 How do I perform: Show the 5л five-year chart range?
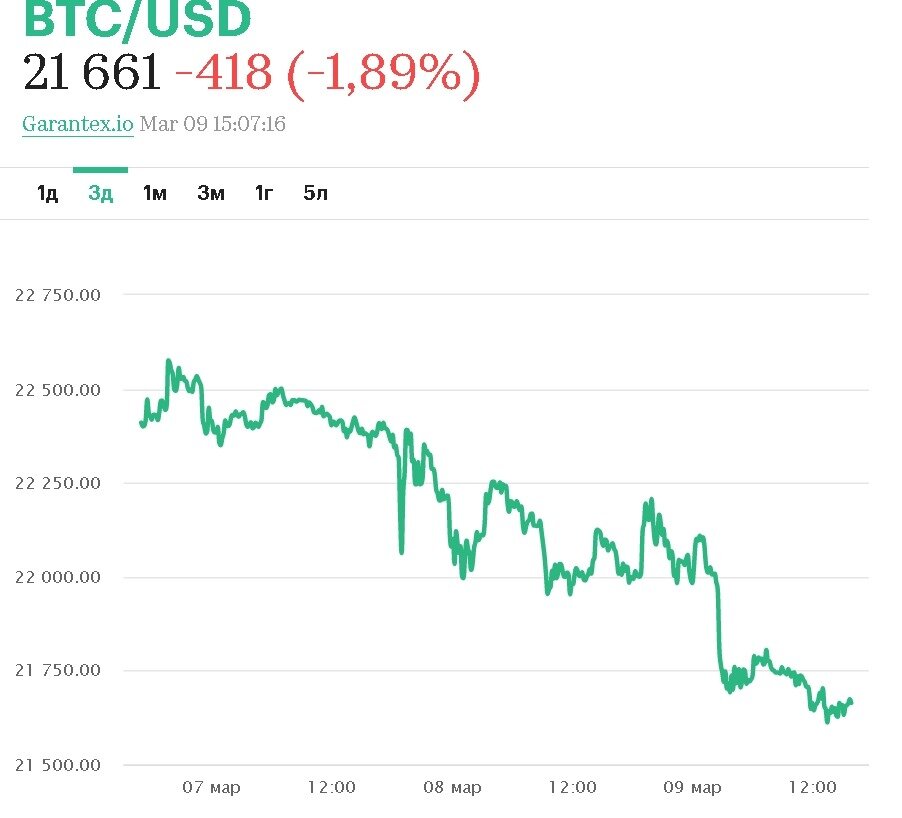(316, 193)
